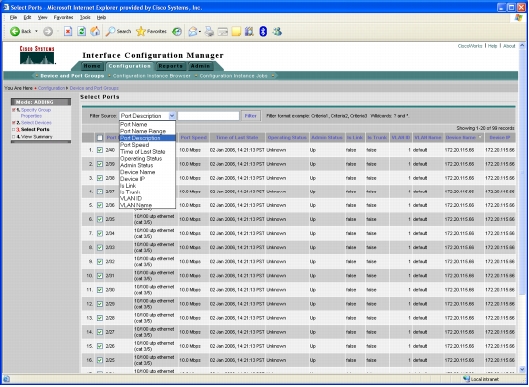Uncheck checkbox for row 16 port 2/25

click(x=100, y=360)
